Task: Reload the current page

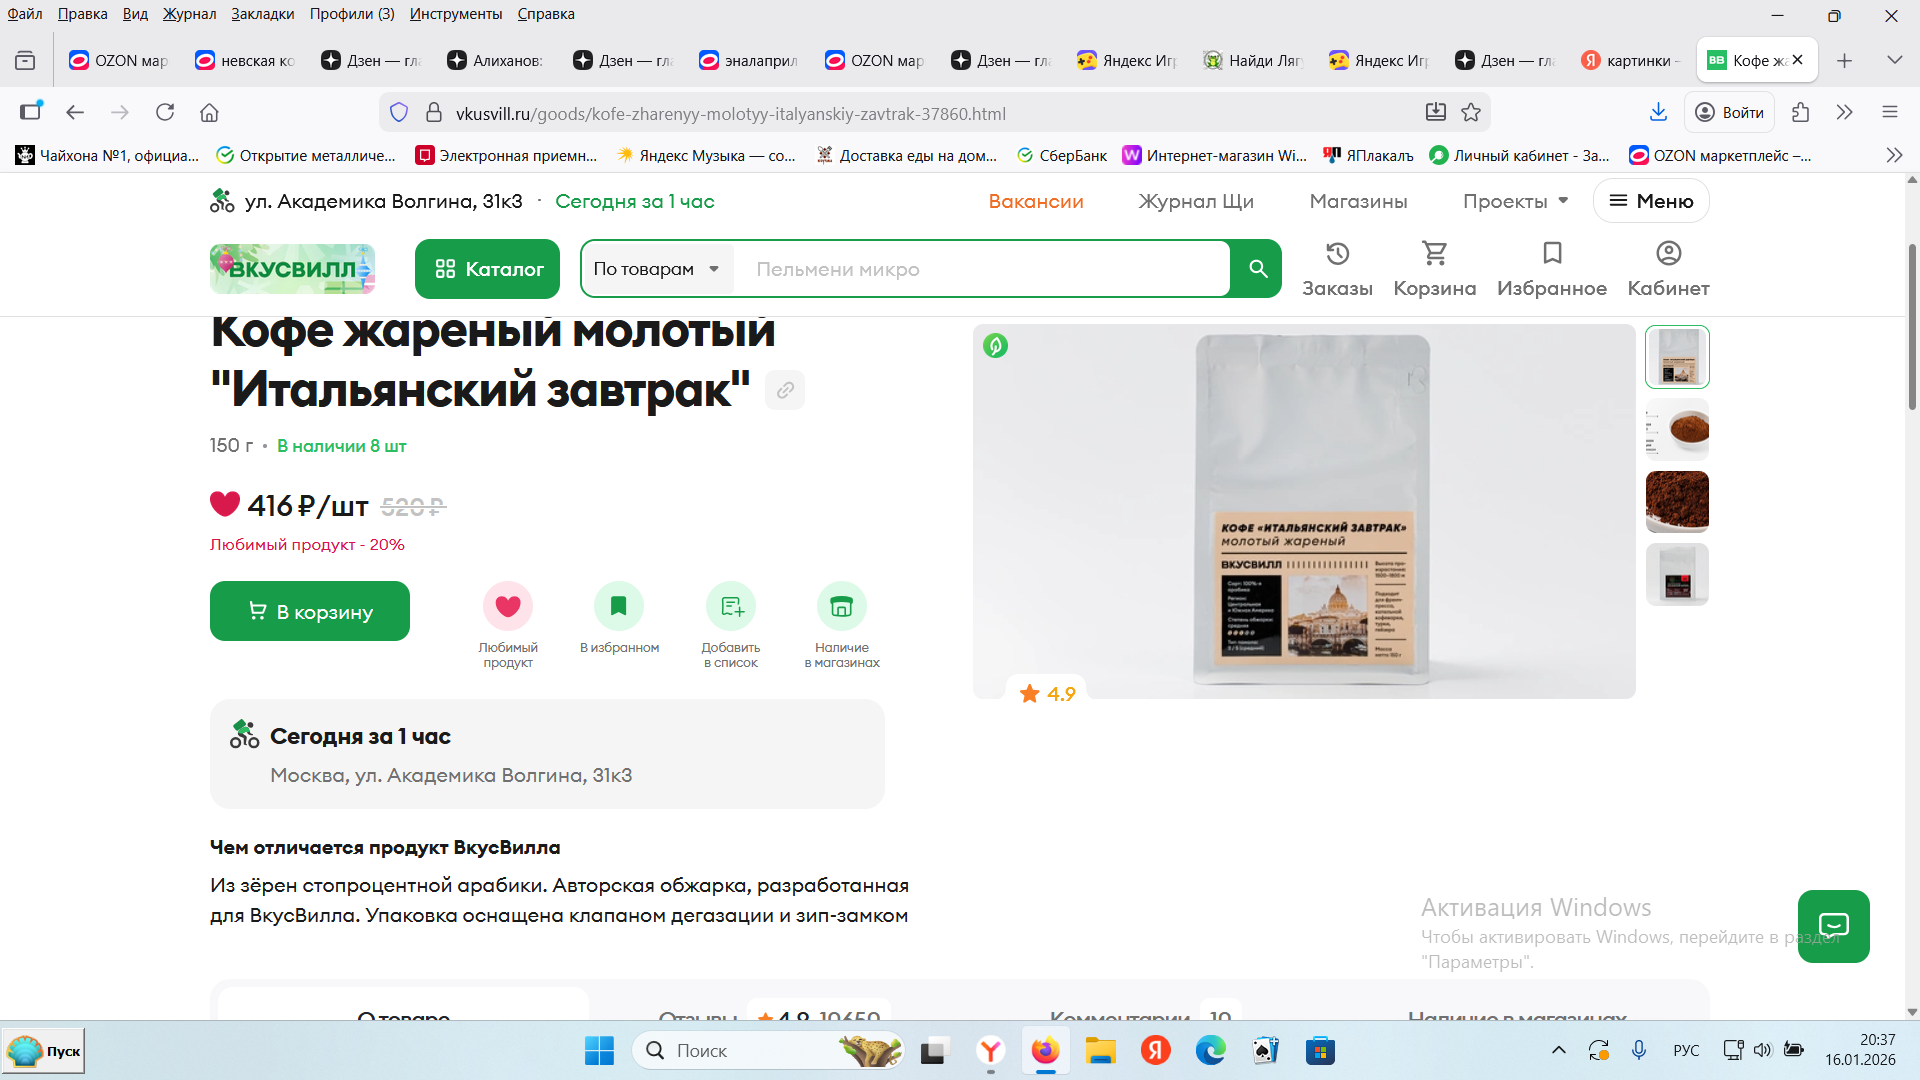Action: (165, 112)
